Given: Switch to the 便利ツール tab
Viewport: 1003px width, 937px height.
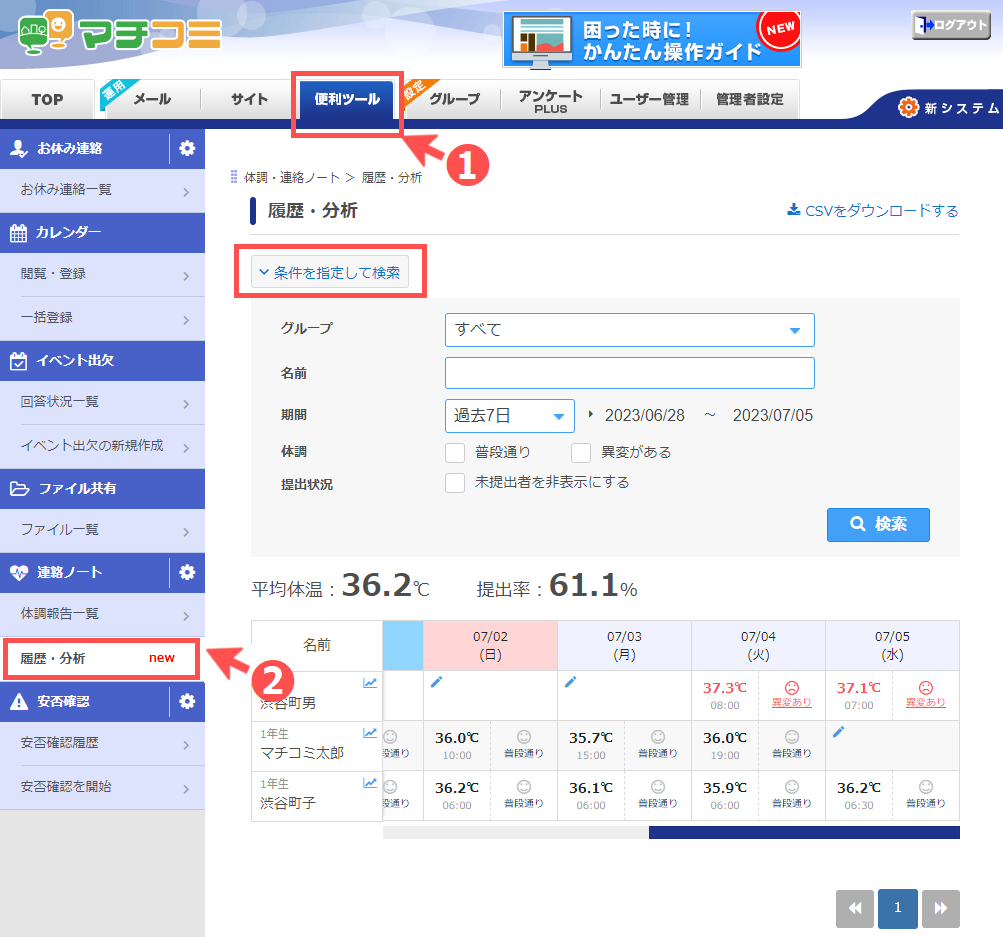Looking at the screenshot, I should pos(346,100).
